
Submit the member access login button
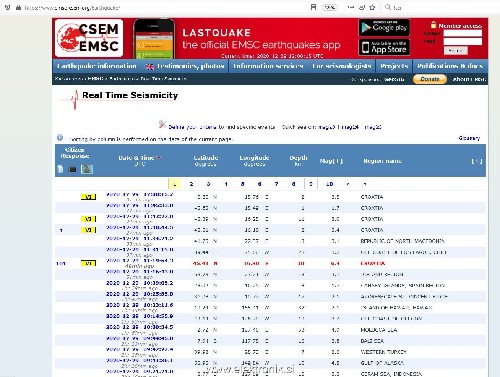click(456, 50)
